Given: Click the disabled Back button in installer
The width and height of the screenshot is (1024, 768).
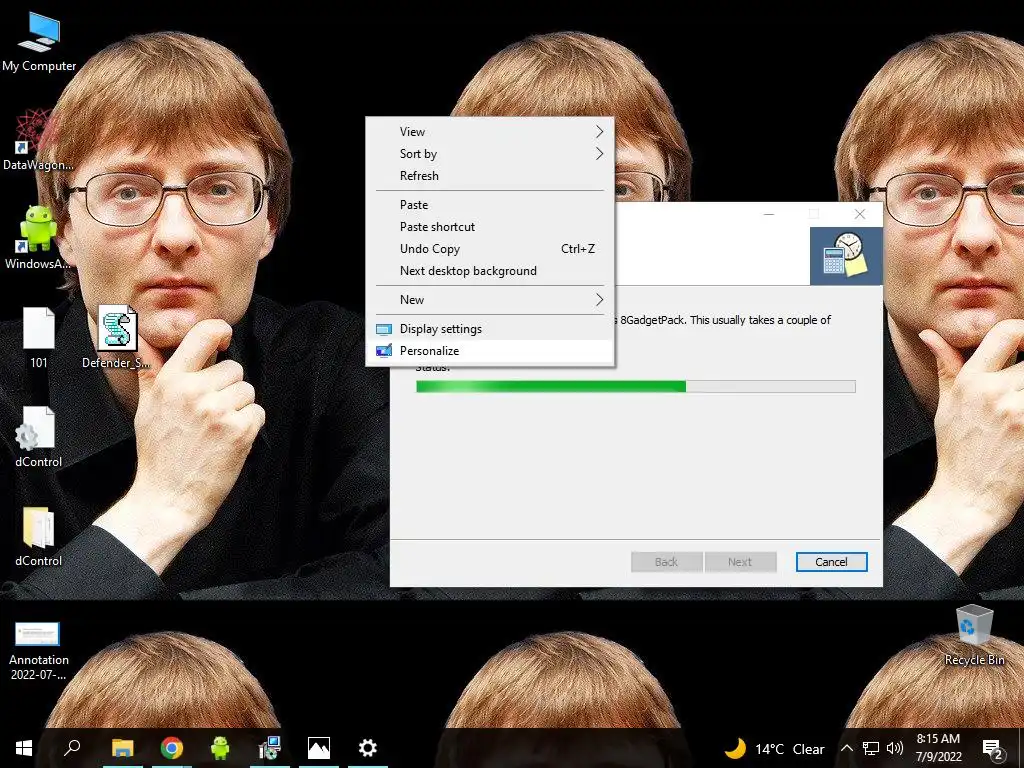Looking at the screenshot, I should 667,562.
